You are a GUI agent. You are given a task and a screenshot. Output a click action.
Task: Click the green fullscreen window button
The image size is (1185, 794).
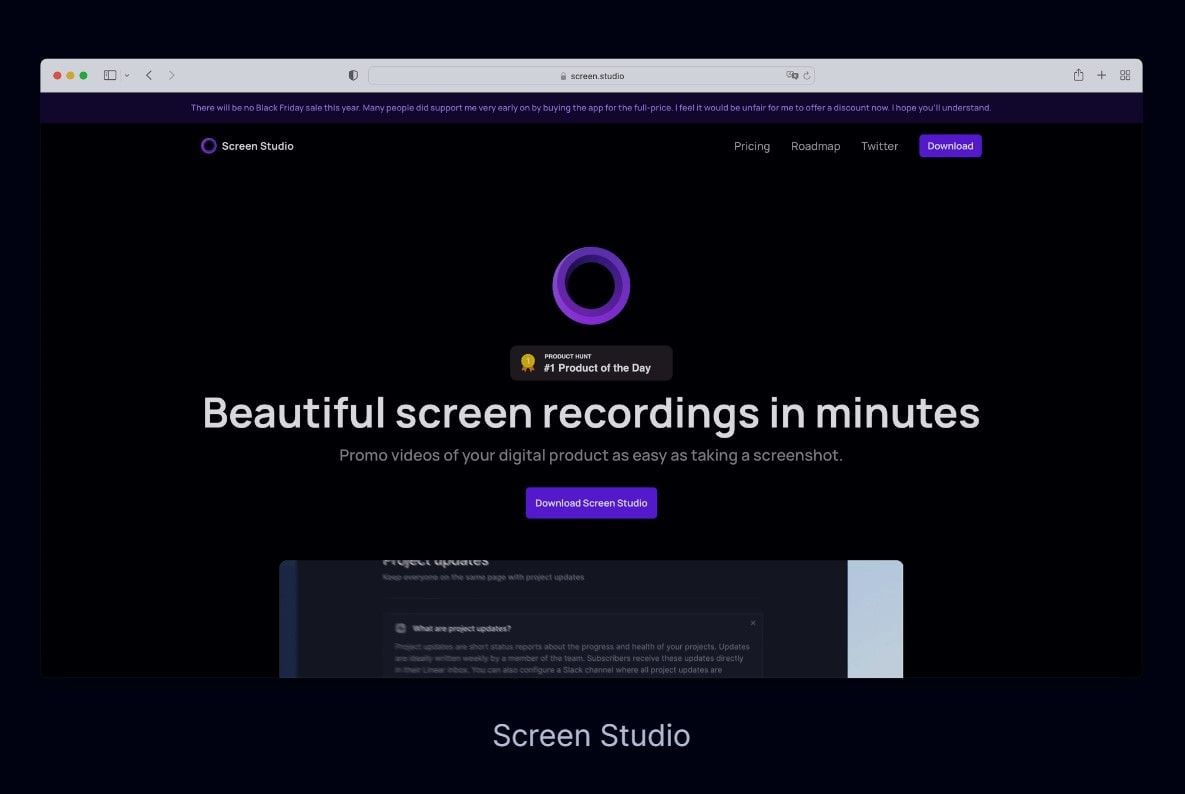pyautogui.click(x=83, y=75)
